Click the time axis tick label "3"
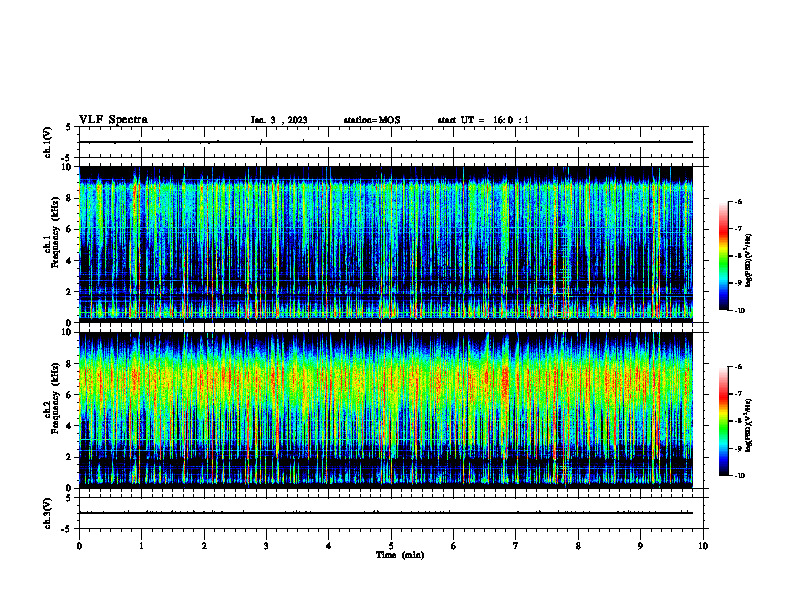Image resolution: width=792 pixels, height=612 pixels. tap(266, 546)
